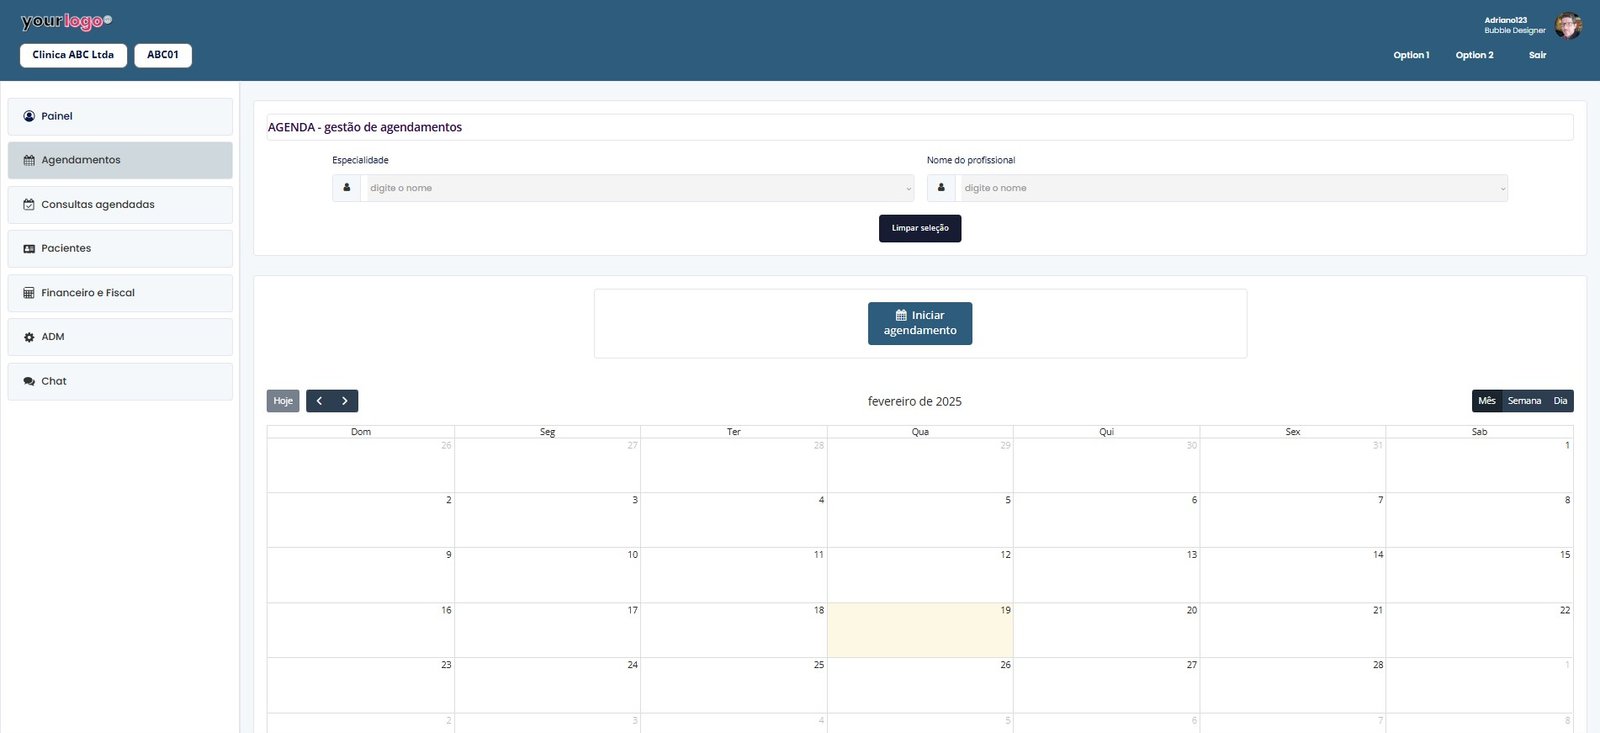
Task: Click the AGENDA - gestão de agendamentos heading
Action: [365, 127]
